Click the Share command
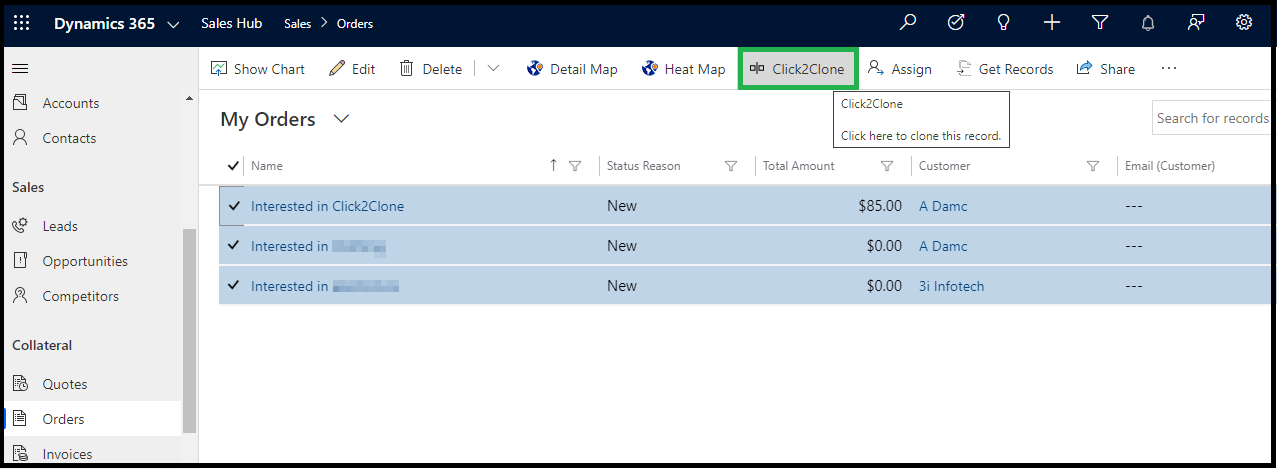 tap(1105, 69)
